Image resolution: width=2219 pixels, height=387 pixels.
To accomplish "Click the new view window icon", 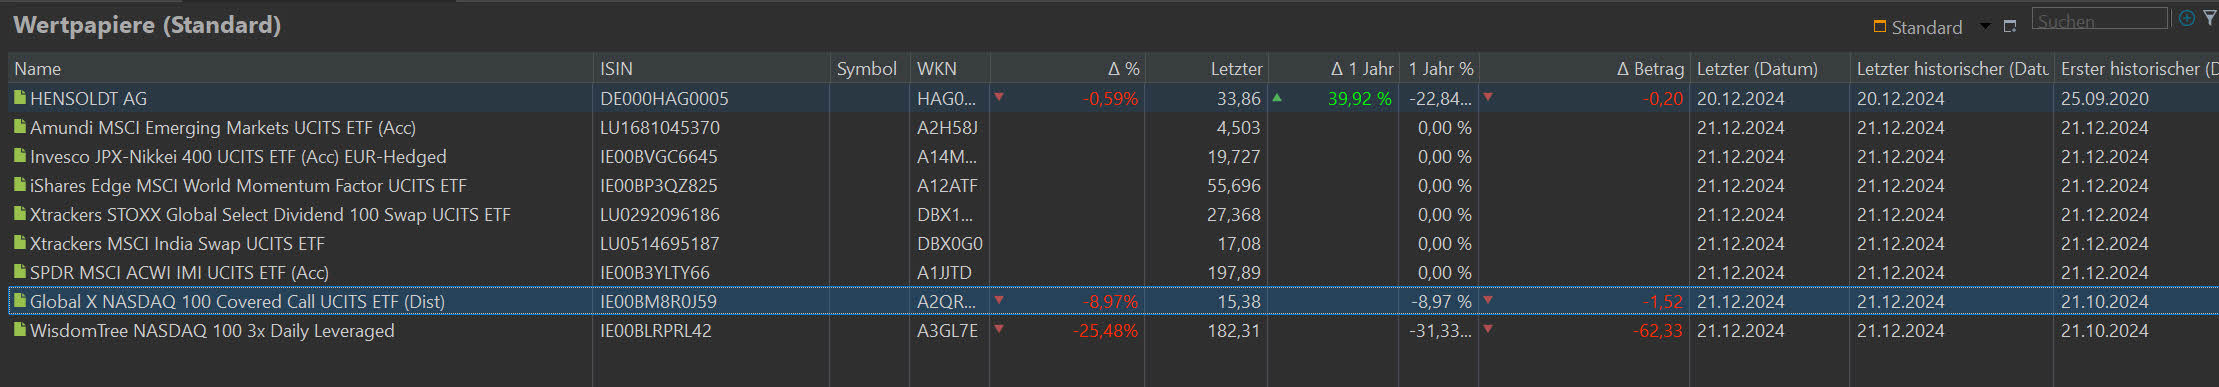I will [x=2010, y=27].
